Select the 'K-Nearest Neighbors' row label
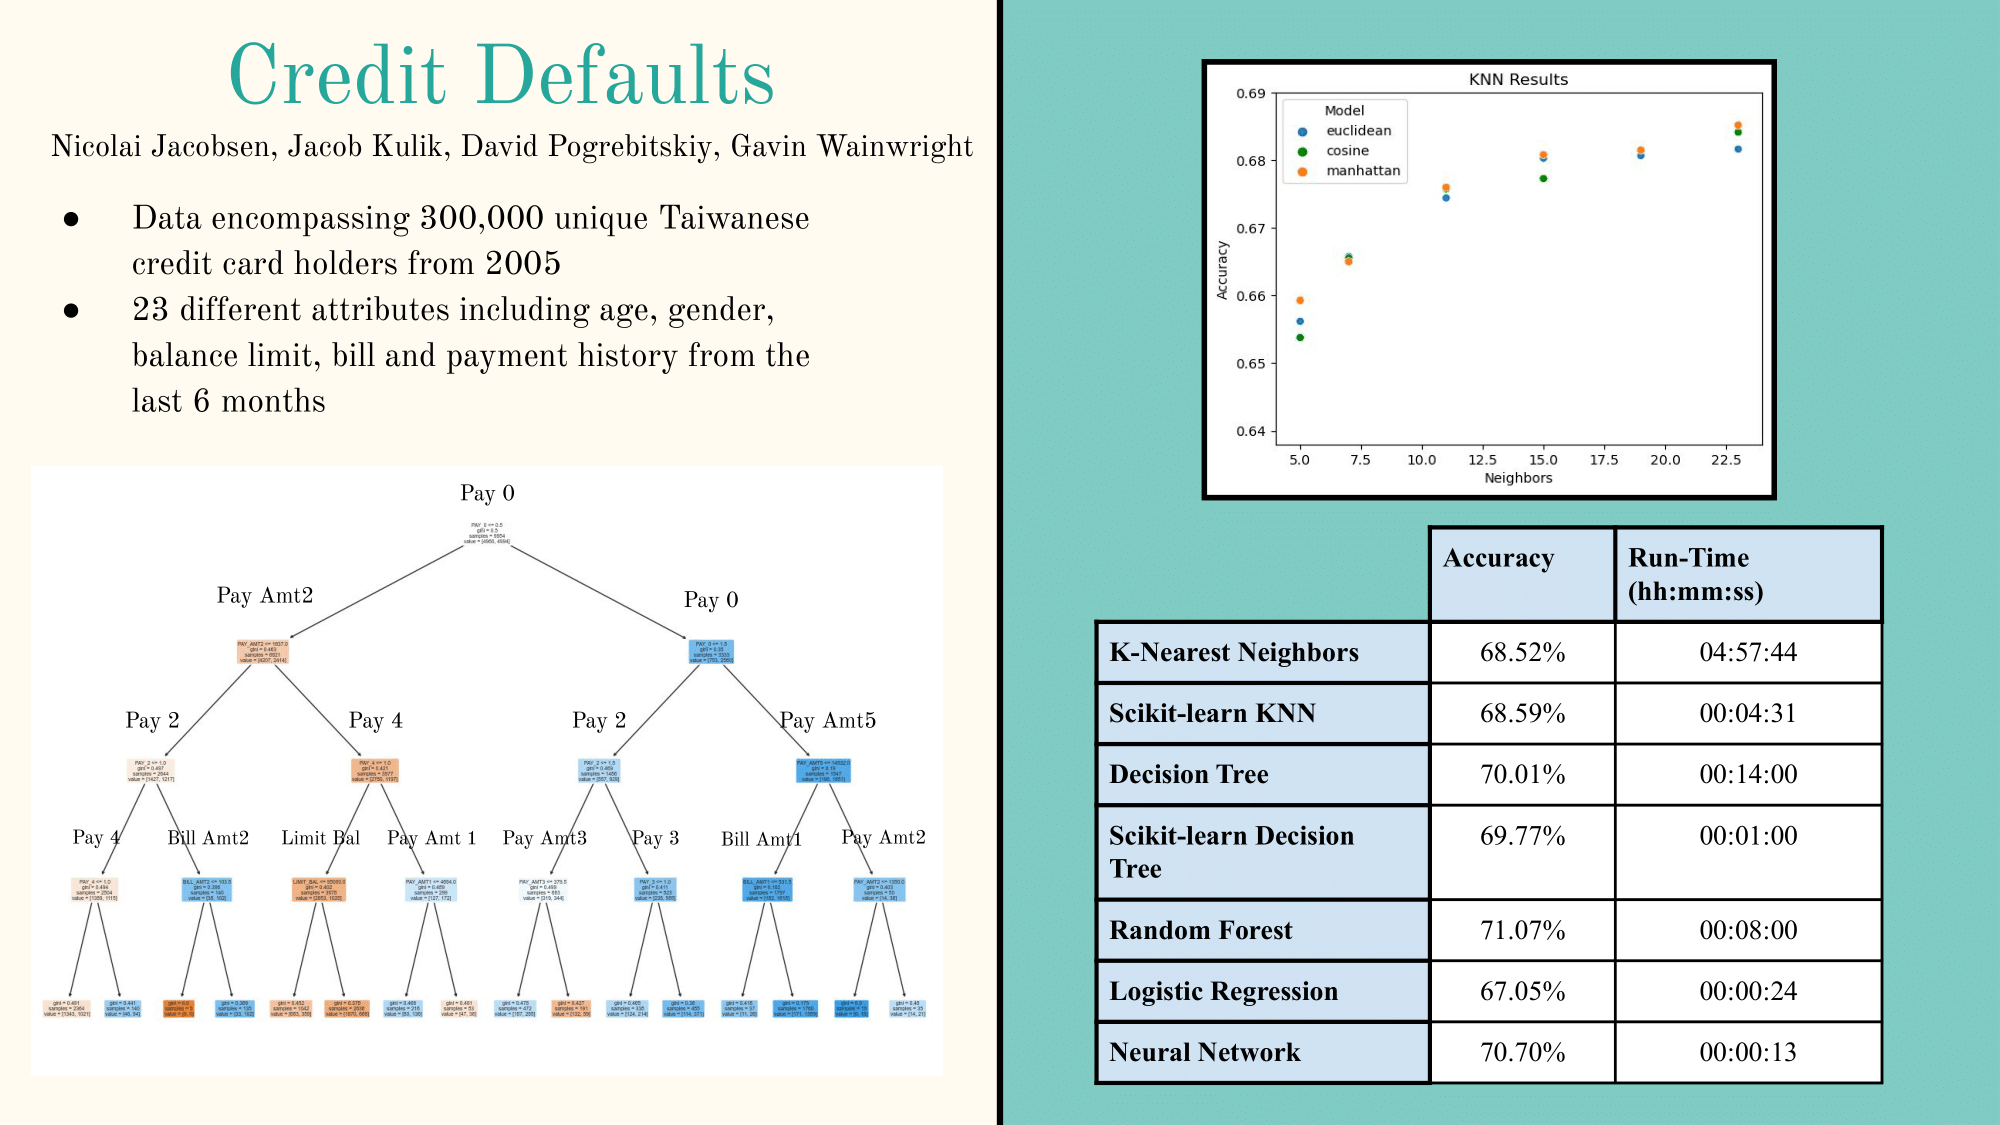2000x1125 pixels. (x=1263, y=652)
